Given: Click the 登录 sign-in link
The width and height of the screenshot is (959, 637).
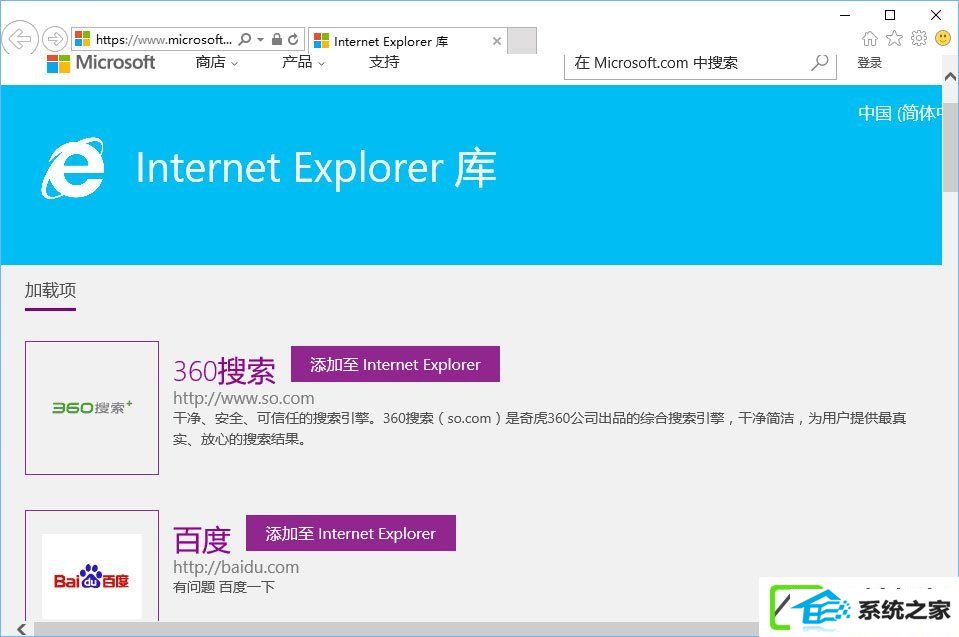Looking at the screenshot, I should (870, 62).
